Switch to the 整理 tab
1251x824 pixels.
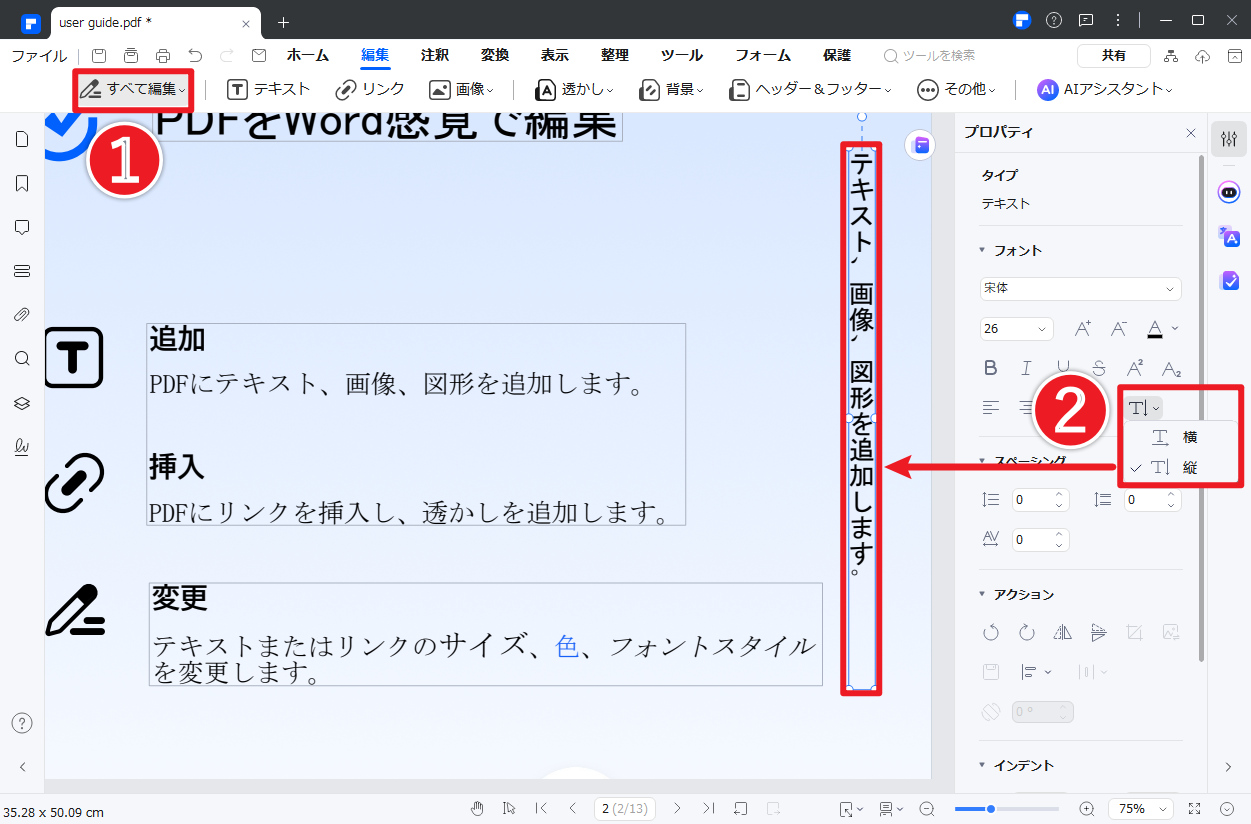click(x=615, y=56)
